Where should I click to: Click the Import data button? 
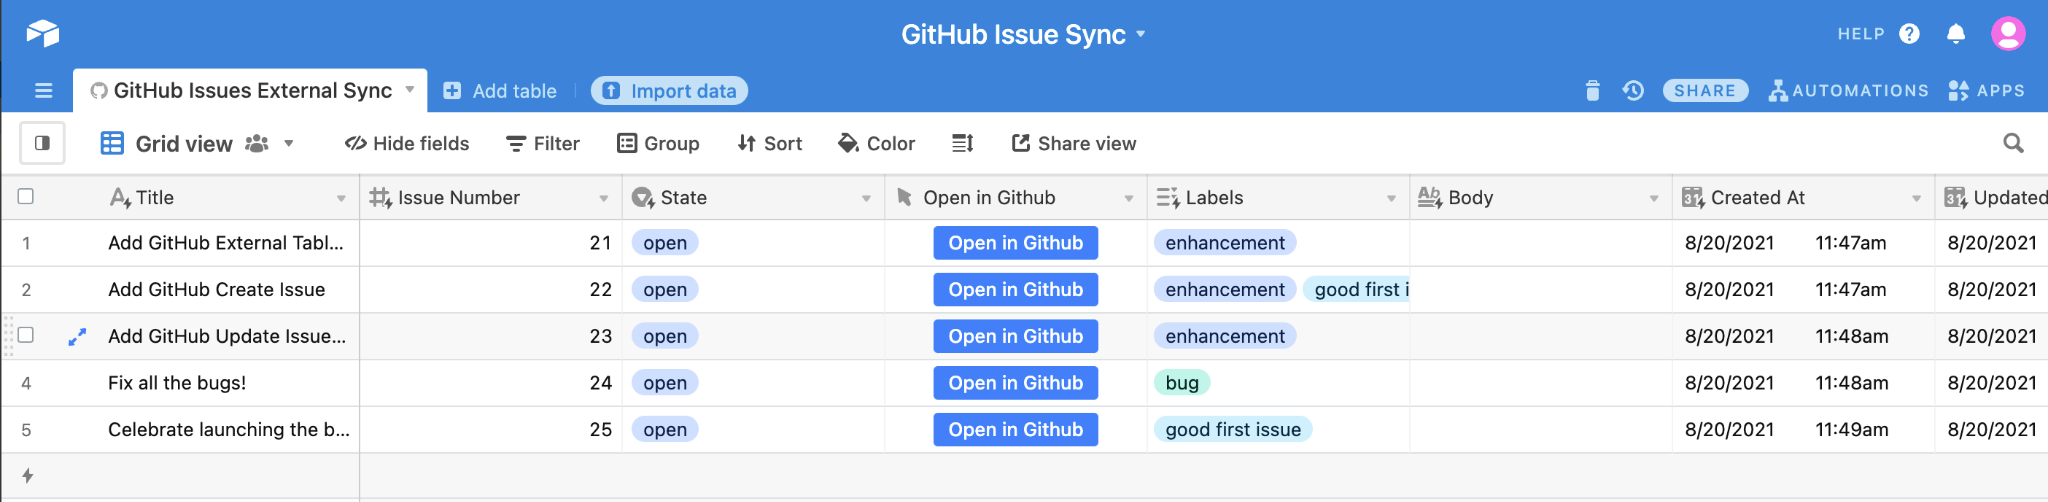click(670, 91)
